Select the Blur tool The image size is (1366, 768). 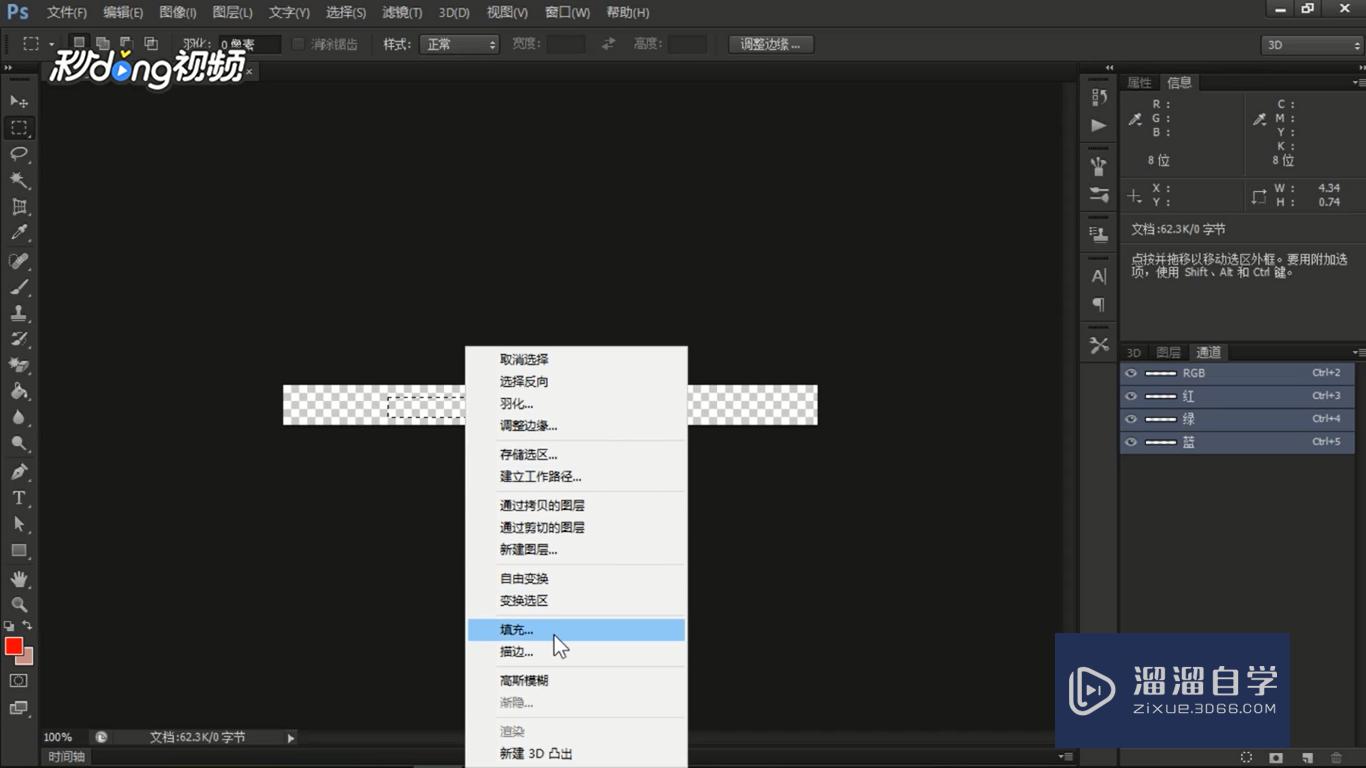point(19,417)
